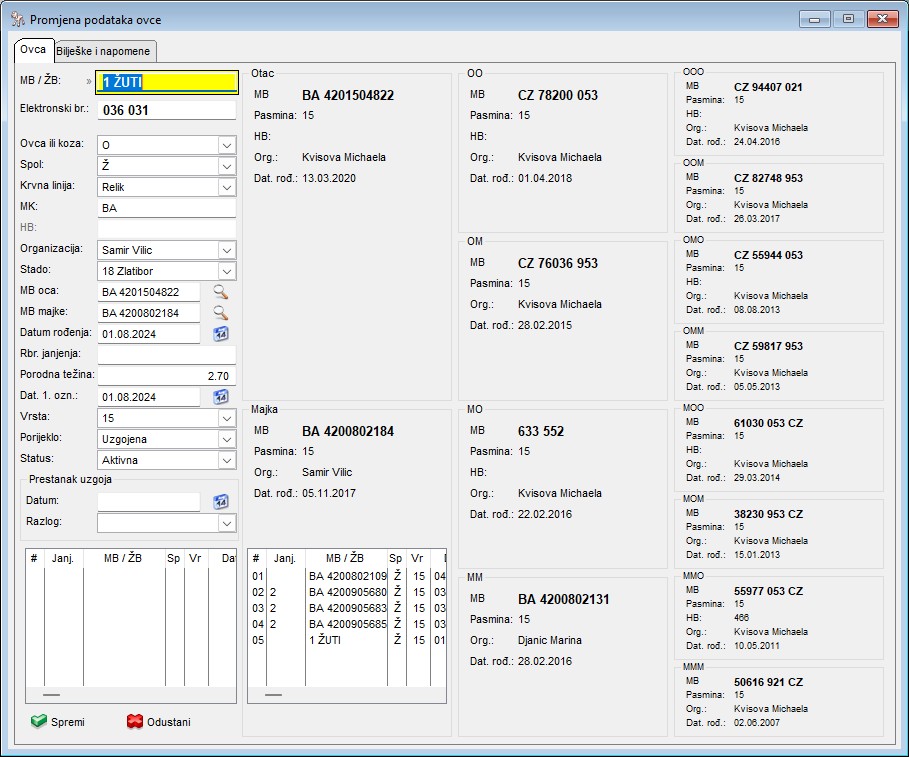The width and height of the screenshot is (909, 757).
Task: Open the Spol dropdown list
Action: pos(226,166)
